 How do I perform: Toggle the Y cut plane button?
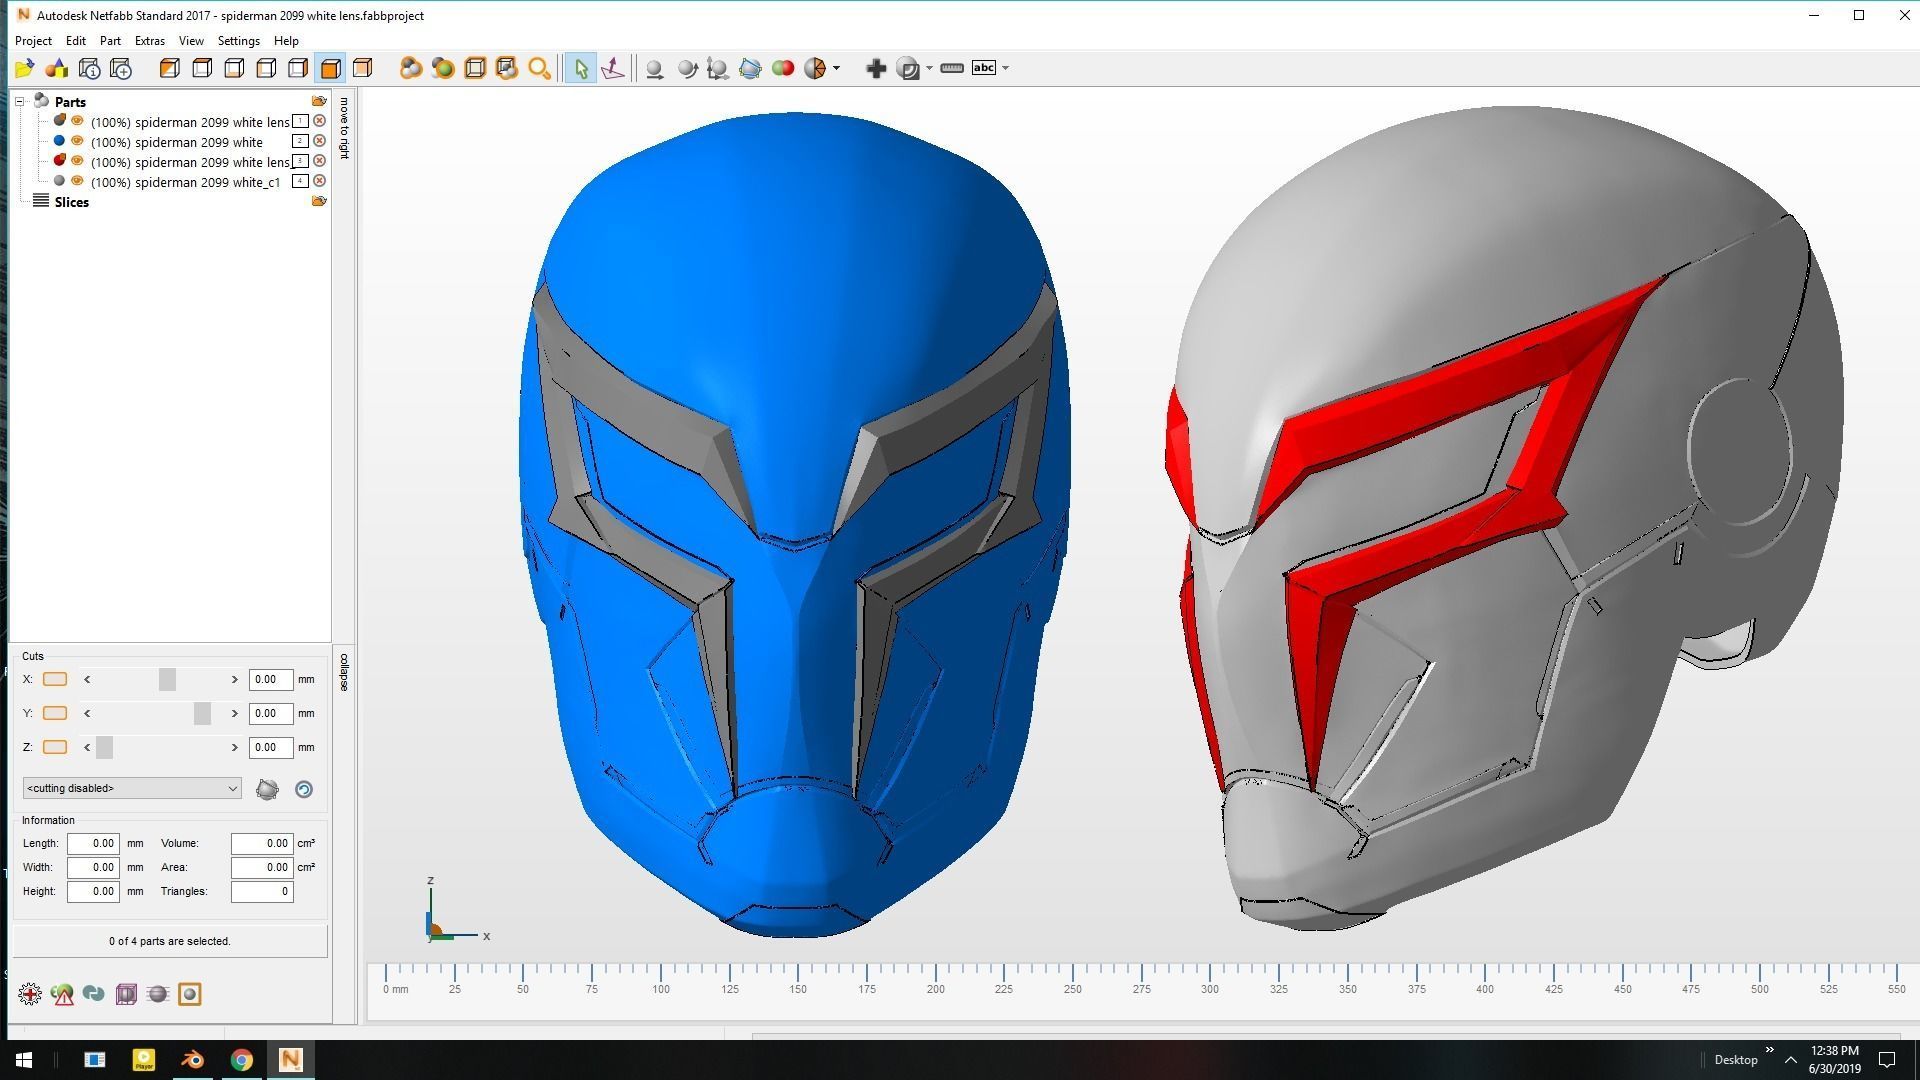click(x=55, y=713)
